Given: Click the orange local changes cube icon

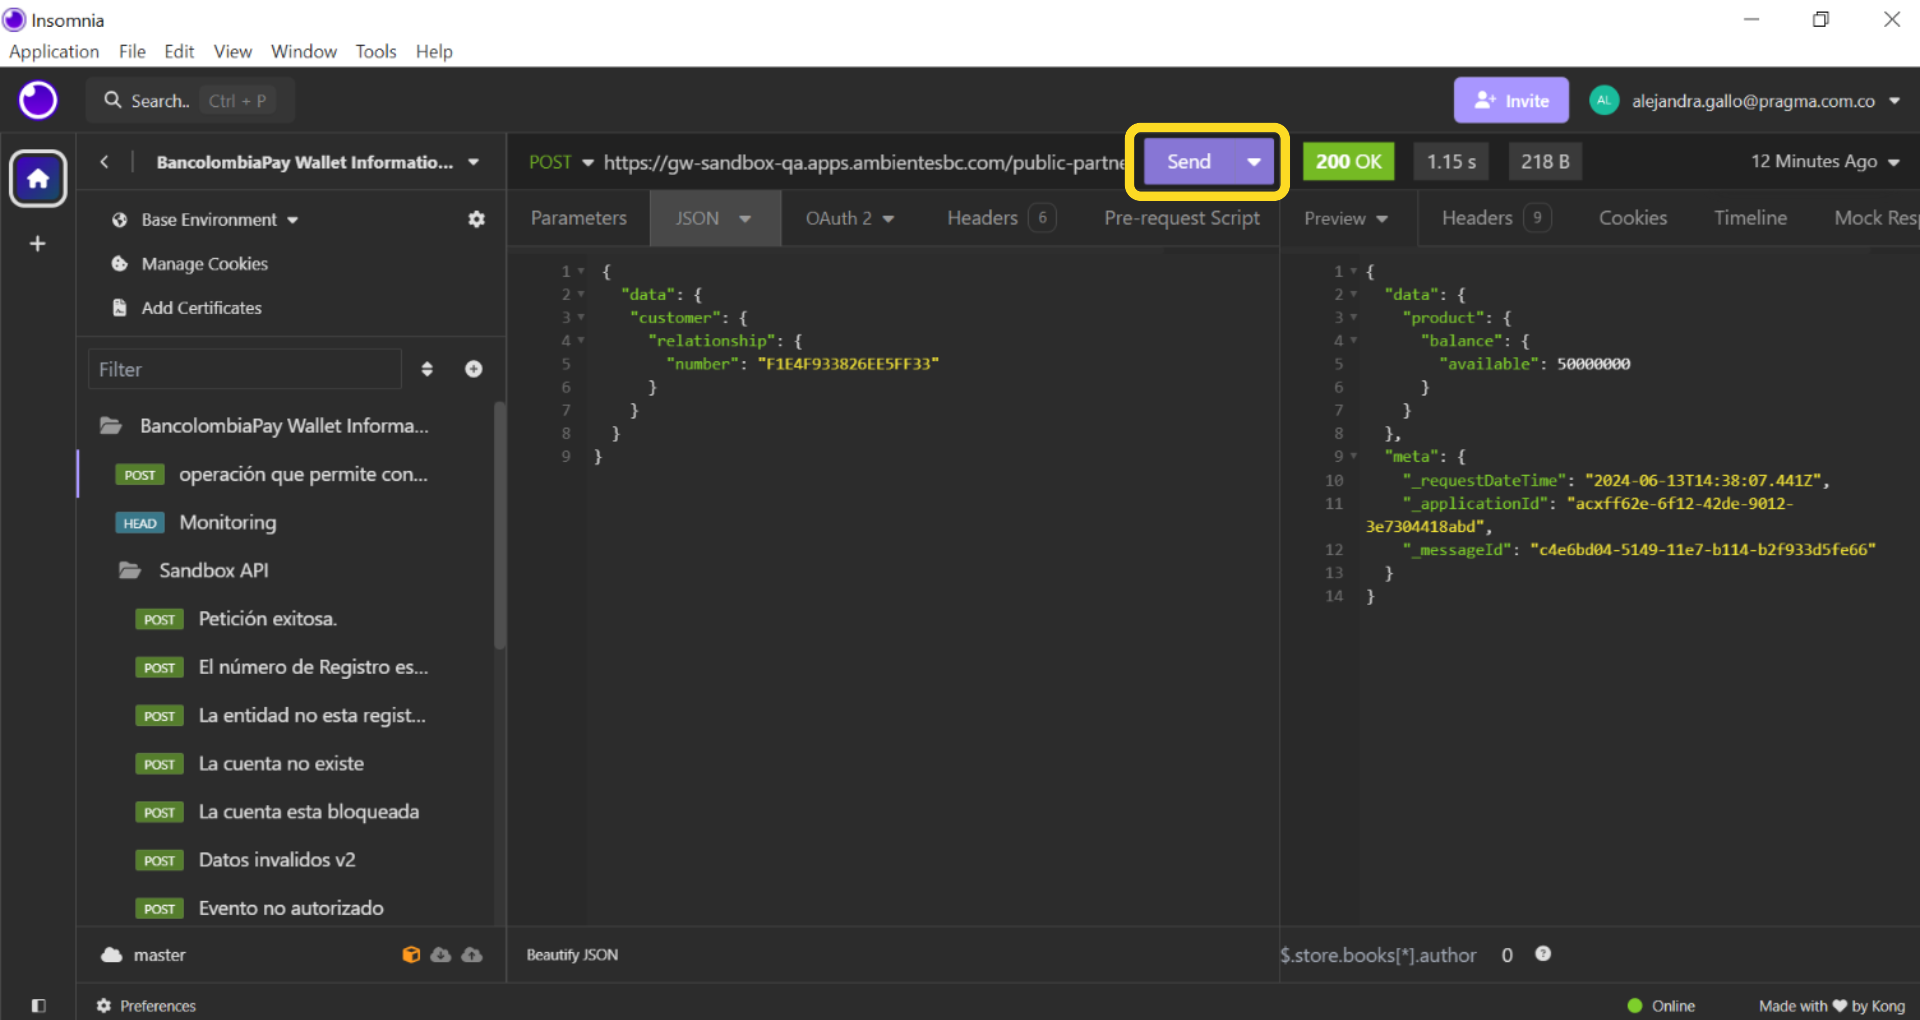Looking at the screenshot, I should click(x=411, y=955).
